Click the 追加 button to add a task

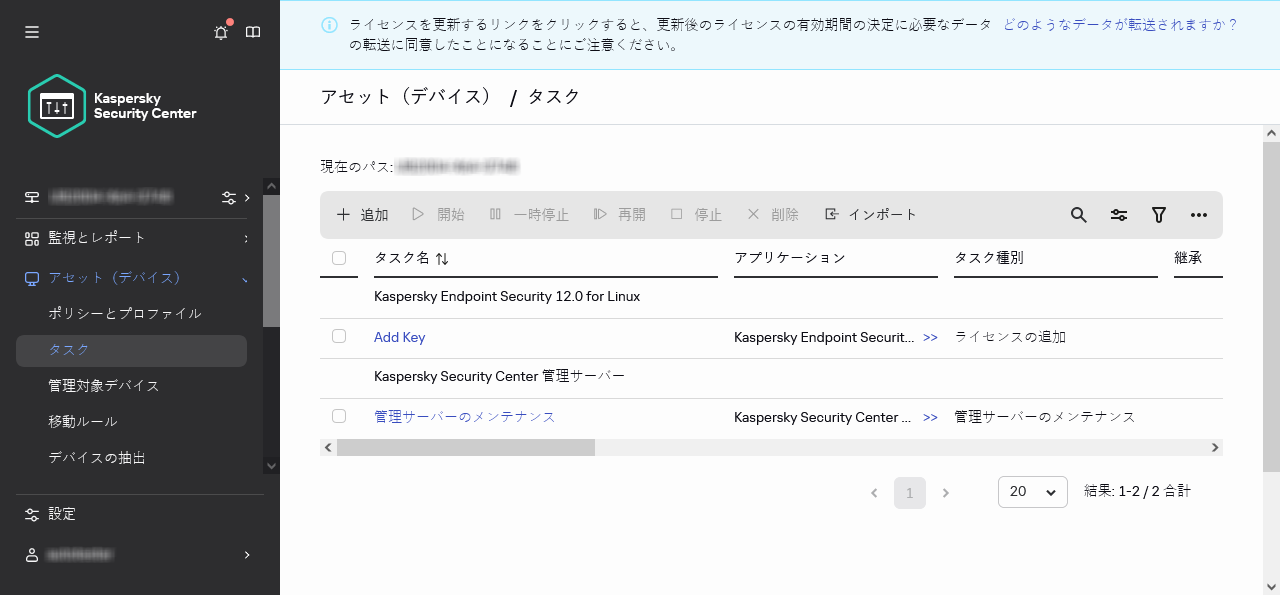coord(362,215)
